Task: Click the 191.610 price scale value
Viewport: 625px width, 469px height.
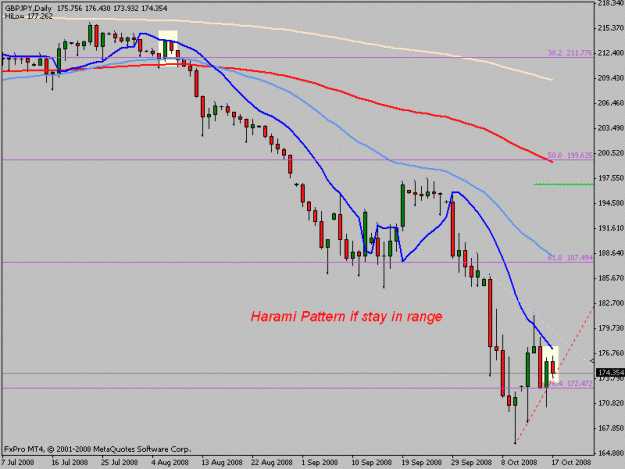Action: coord(611,228)
